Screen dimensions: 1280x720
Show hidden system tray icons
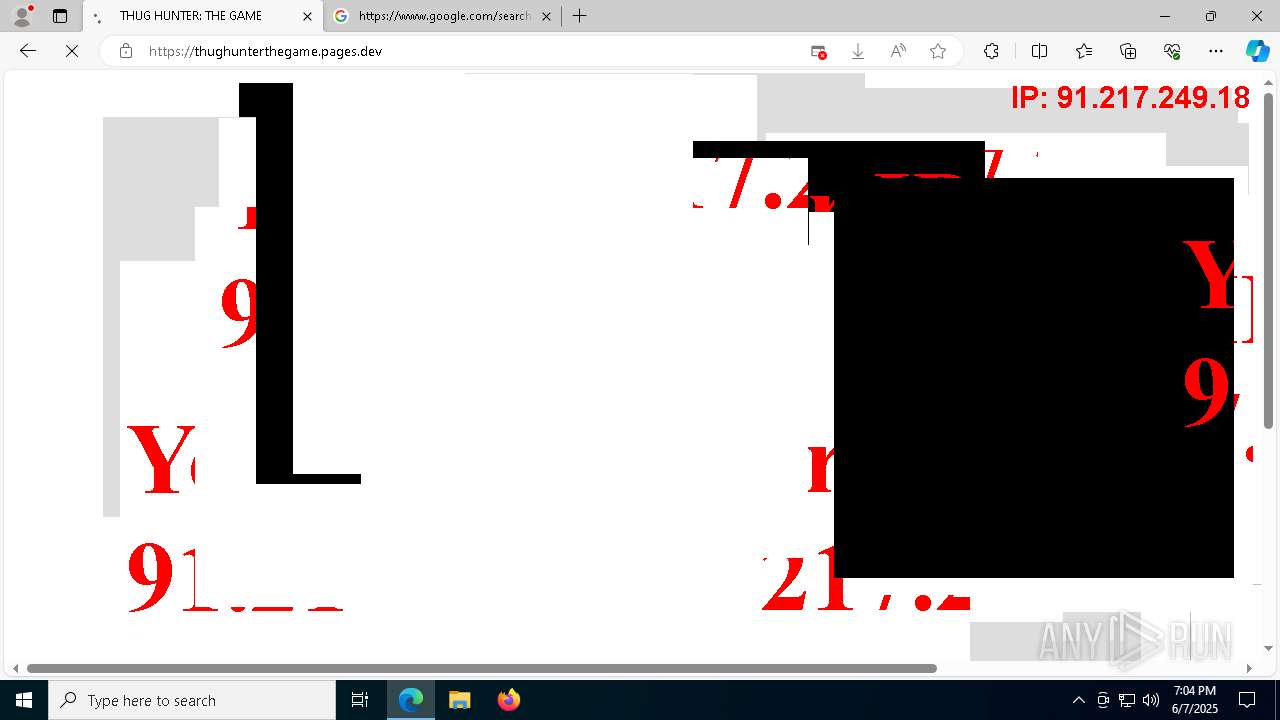point(1078,700)
